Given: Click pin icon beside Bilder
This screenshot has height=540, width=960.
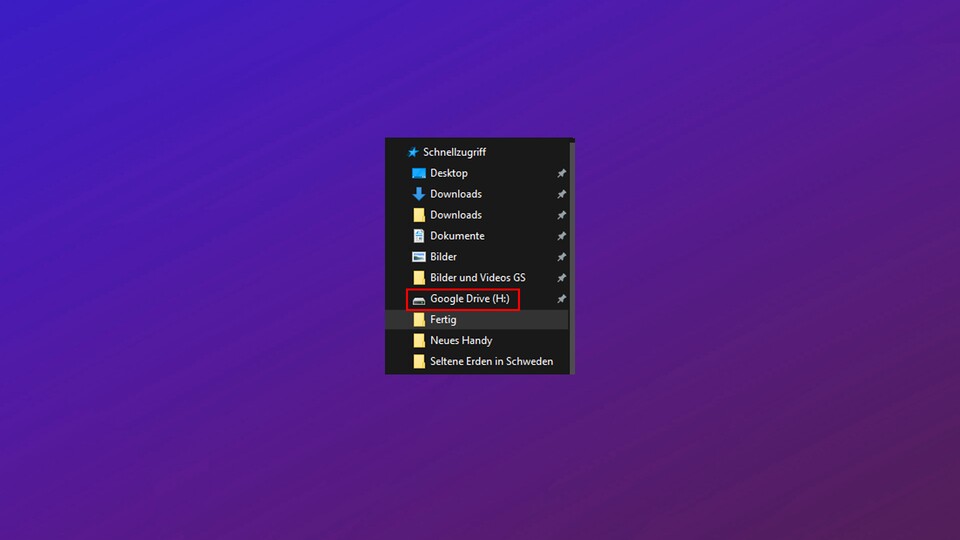Looking at the screenshot, I should 561,257.
